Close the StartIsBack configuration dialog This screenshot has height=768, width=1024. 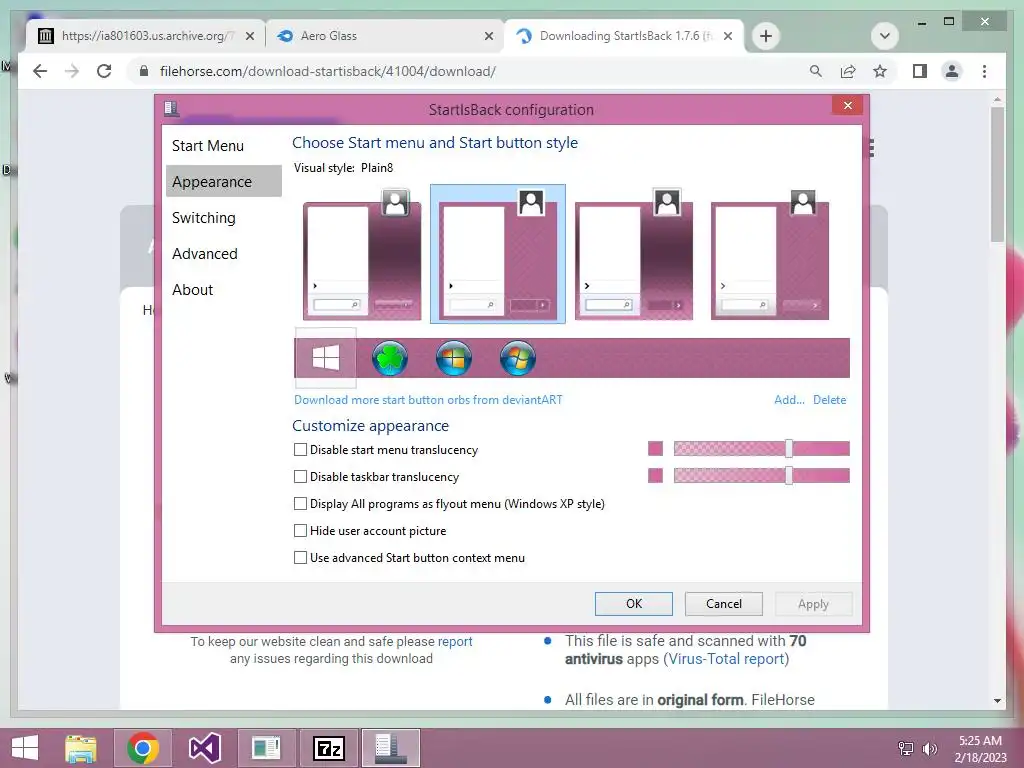[x=848, y=105]
